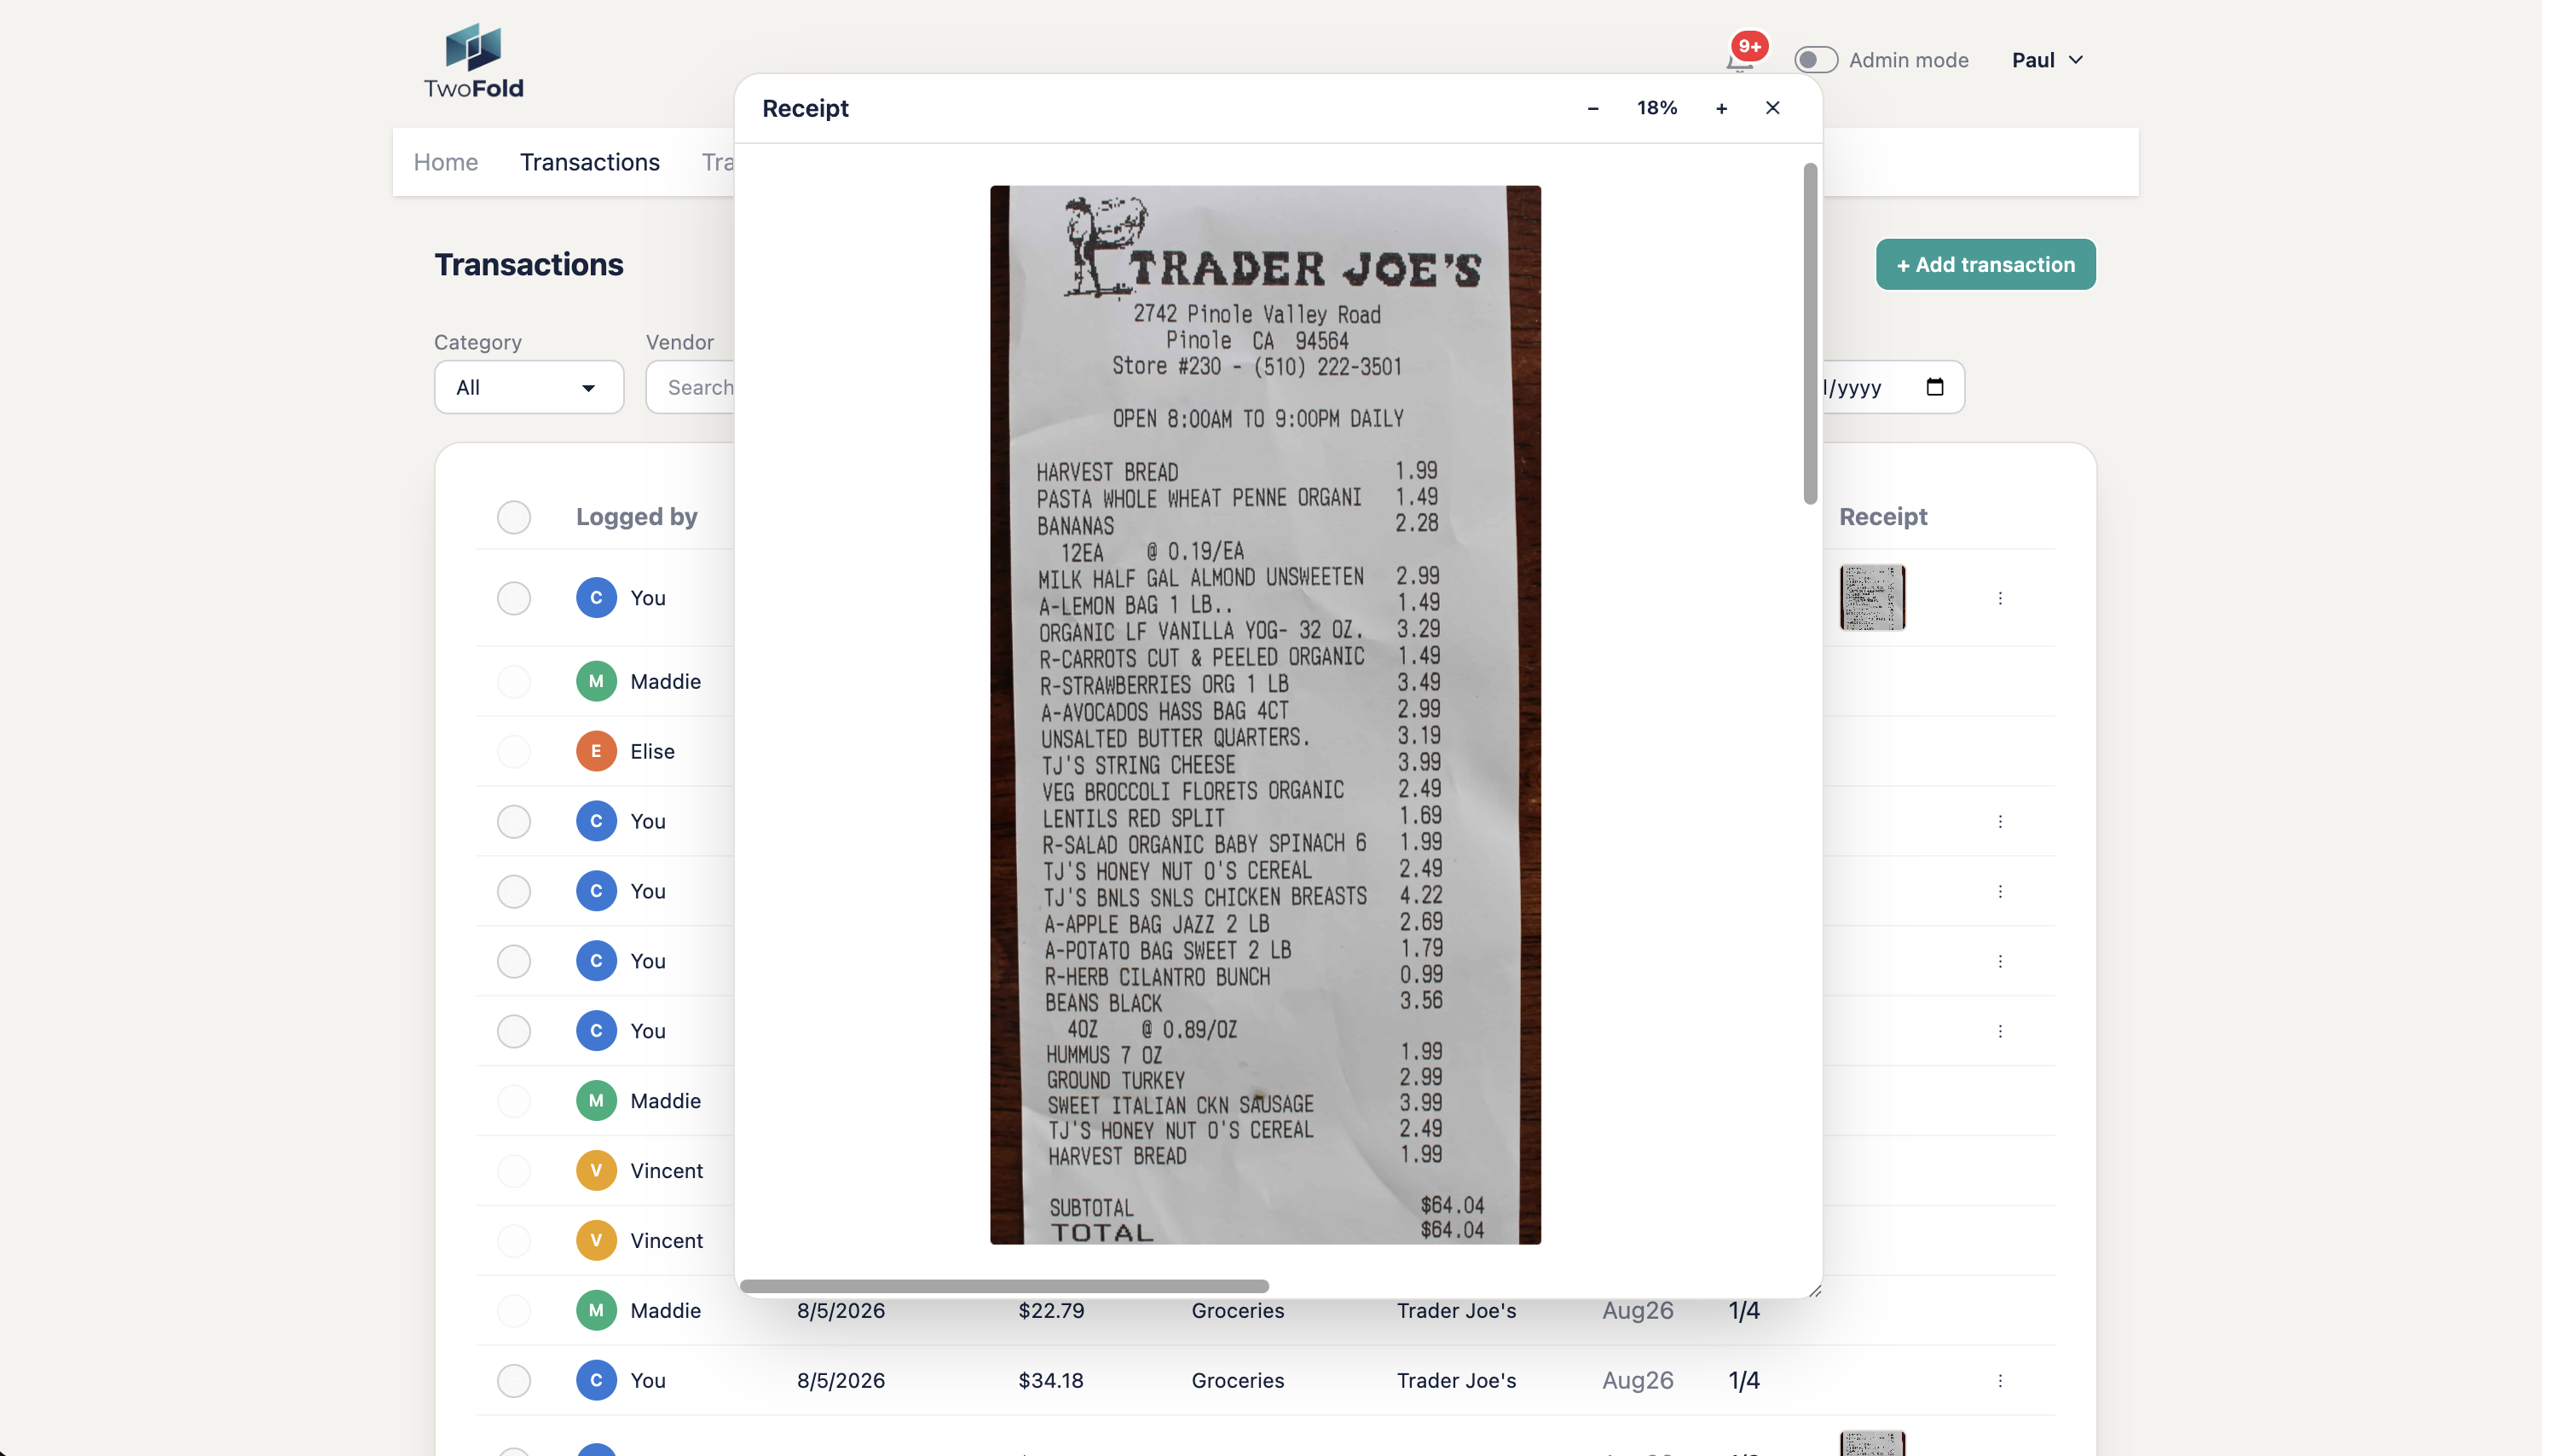This screenshot has height=1456, width=2549.
Task: Click the Receipt column header
Action: coord(1883,517)
